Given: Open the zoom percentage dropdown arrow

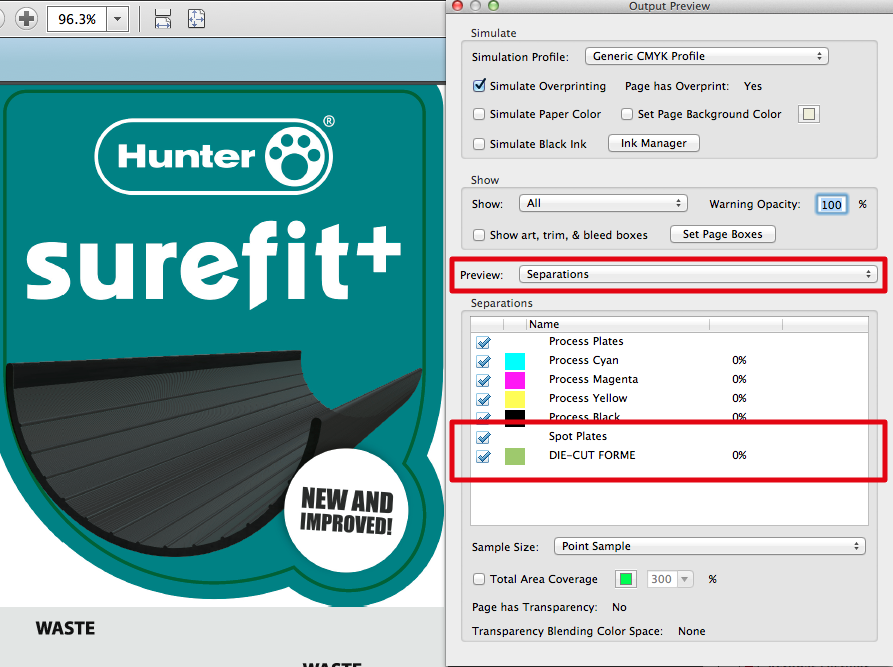Looking at the screenshot, I should click(117, 18).
